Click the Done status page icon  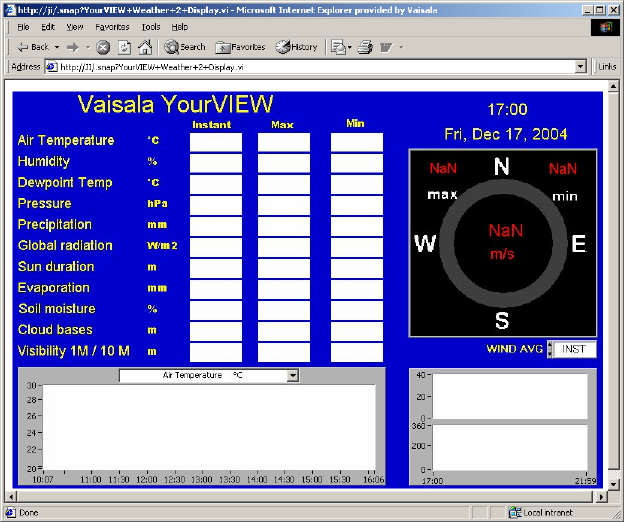[x=11, y=512]
